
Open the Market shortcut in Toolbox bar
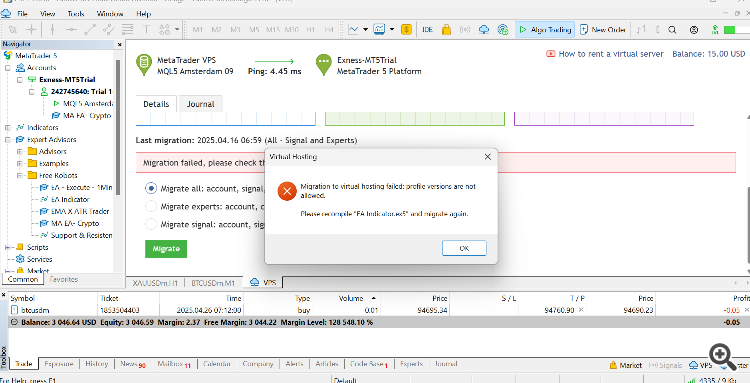(x=626, y=365)
